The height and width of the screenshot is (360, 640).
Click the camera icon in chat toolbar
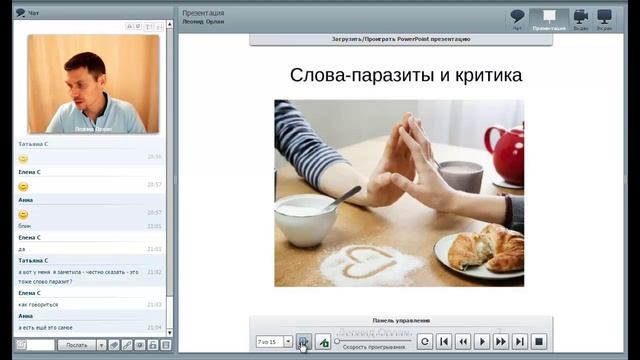coord(140,345)
